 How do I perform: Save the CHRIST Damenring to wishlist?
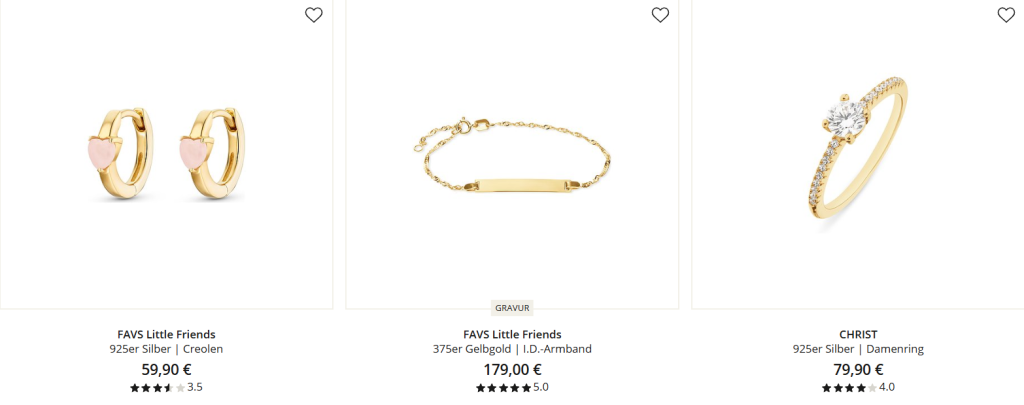point(1006,15)
